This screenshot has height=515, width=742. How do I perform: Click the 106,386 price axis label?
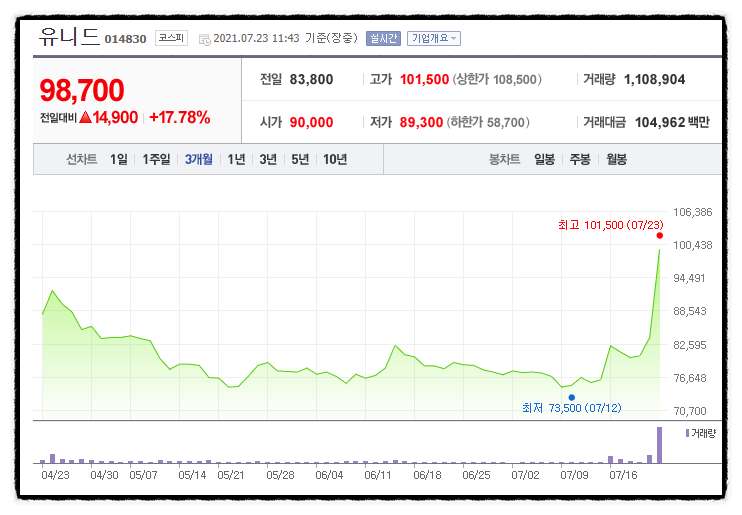(x=693, y=212)
